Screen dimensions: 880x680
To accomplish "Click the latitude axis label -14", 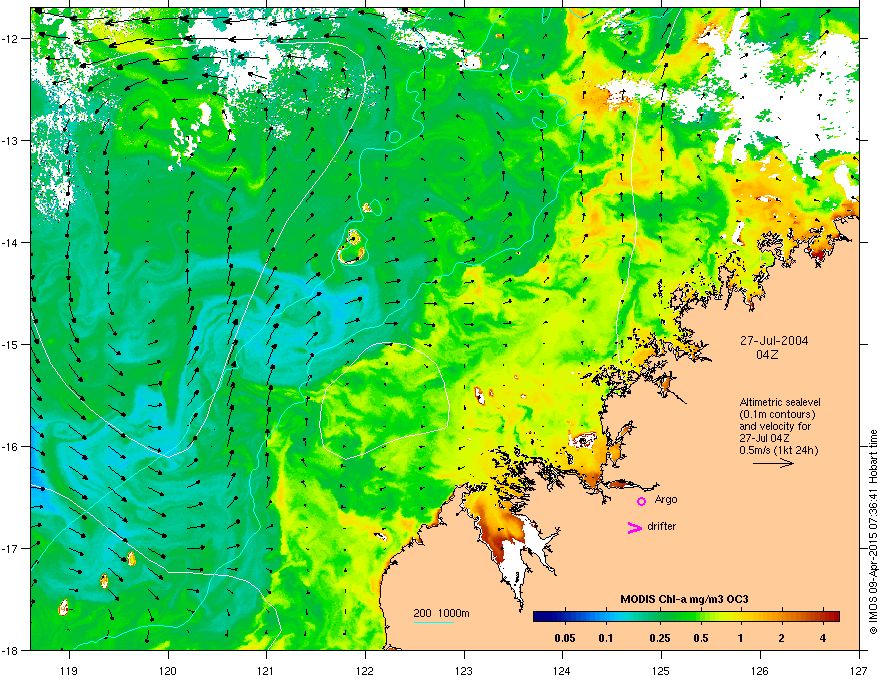I will tap(11, 242).
